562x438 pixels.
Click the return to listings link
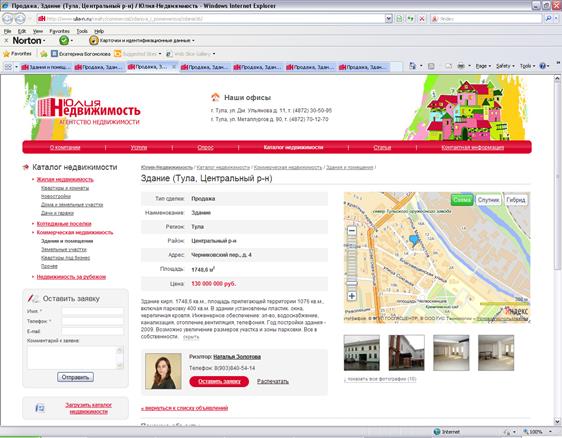coord(185,408)
